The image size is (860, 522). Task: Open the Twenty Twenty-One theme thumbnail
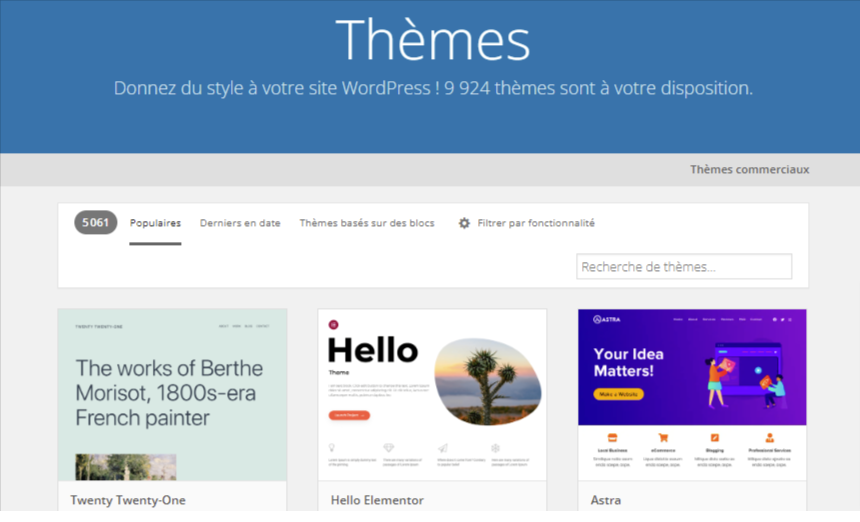(172, 394)
